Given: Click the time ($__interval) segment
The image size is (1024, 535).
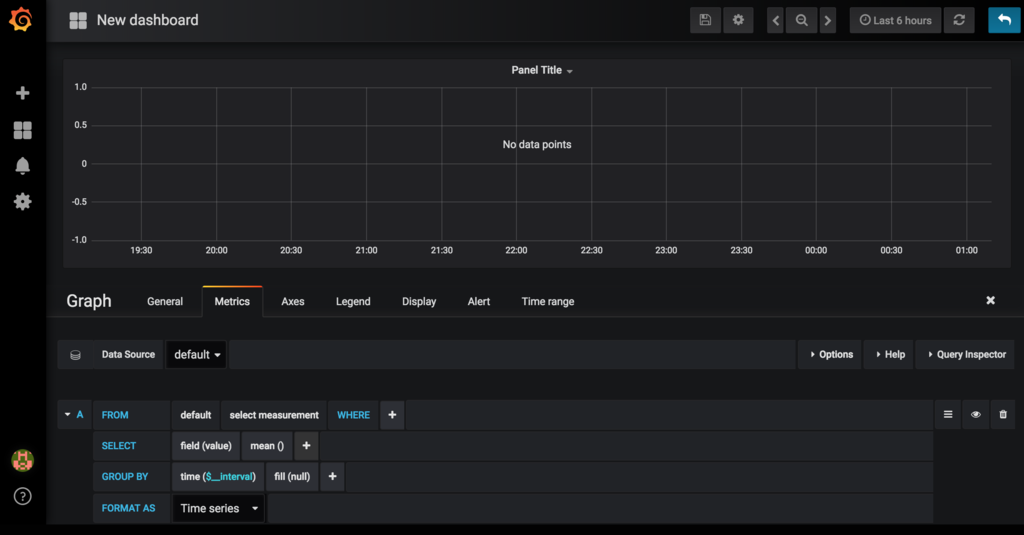Looking at the screenshot, I should [x=218, y=476].
